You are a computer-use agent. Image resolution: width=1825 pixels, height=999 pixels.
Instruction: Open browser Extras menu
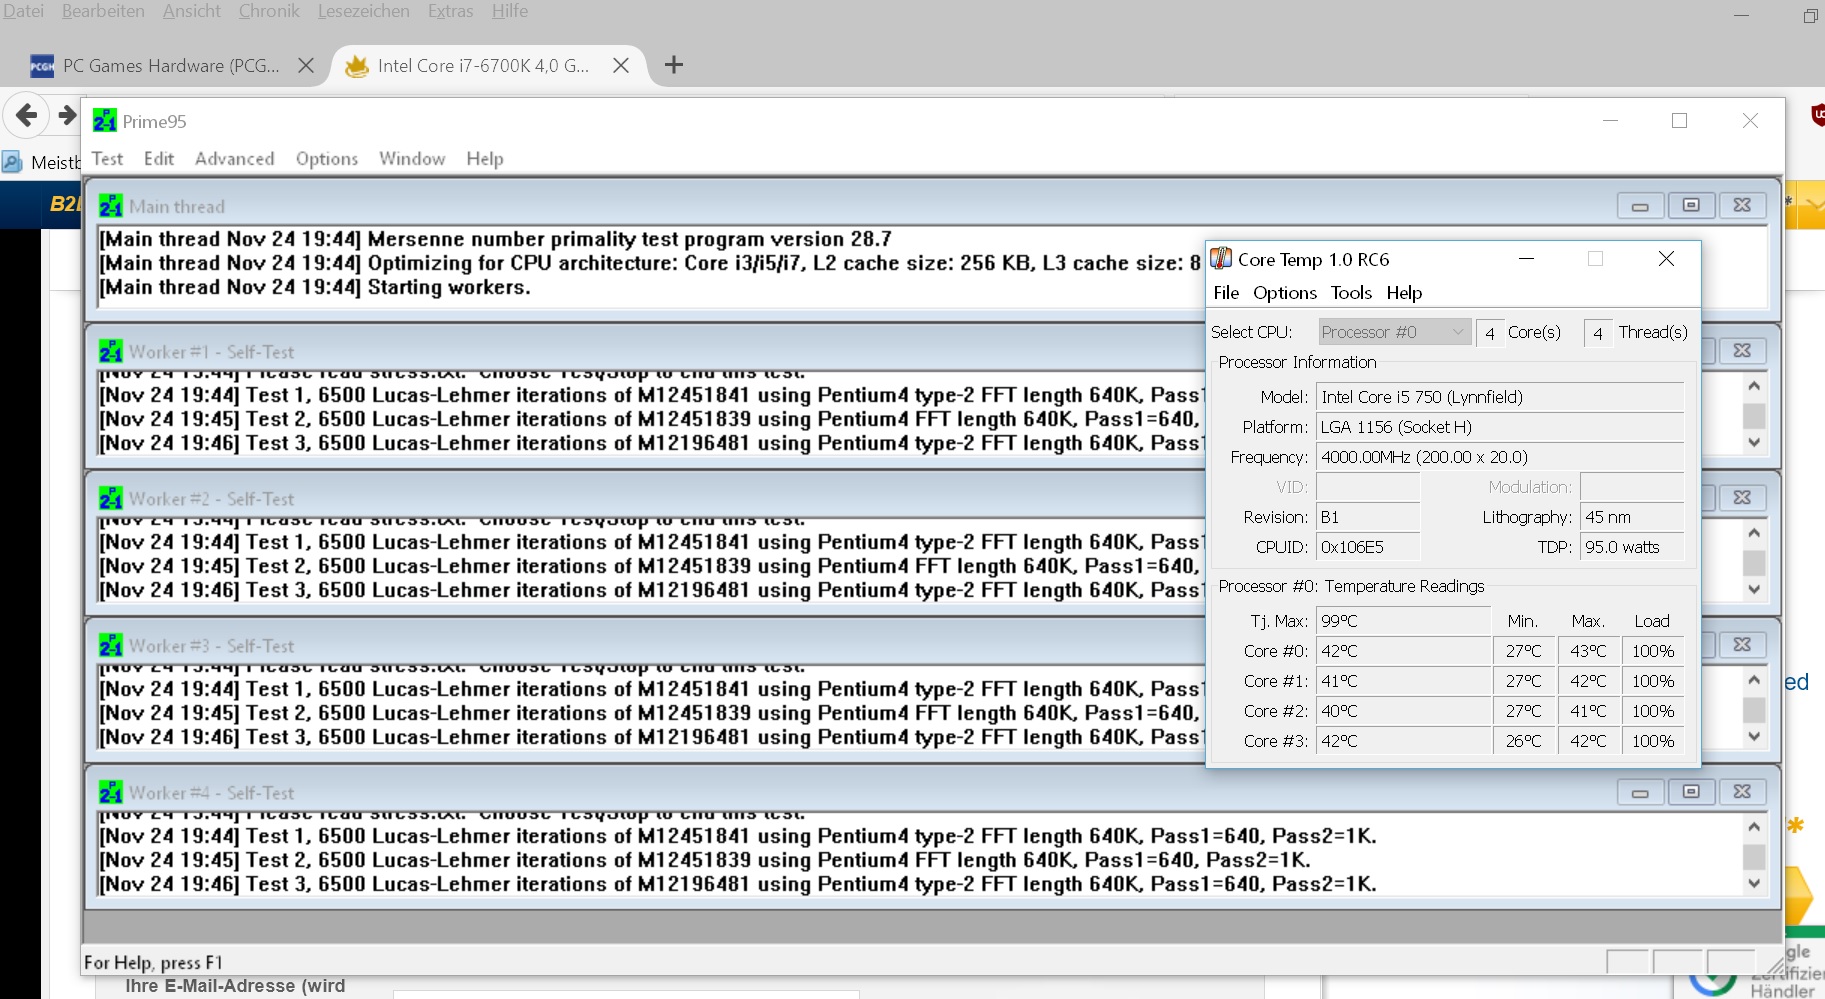click(x=450, y=11)
